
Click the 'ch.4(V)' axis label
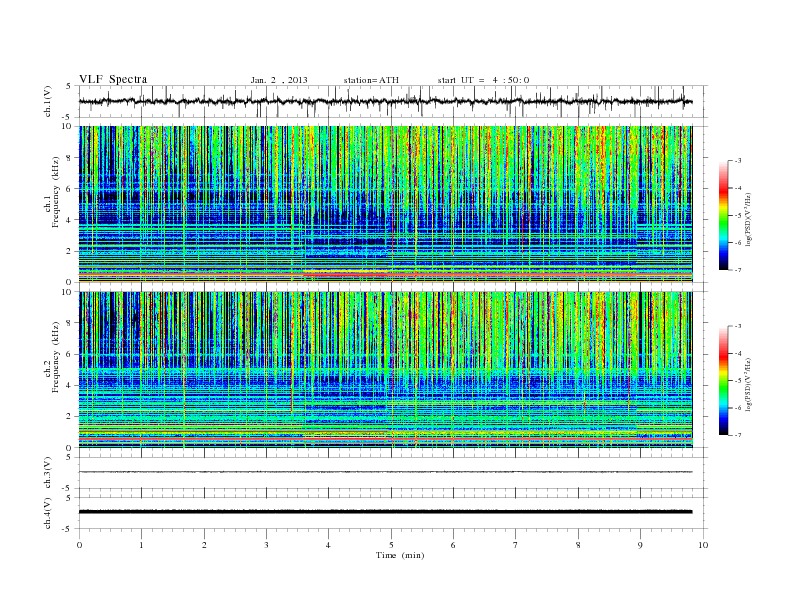[x=48, y=513]
